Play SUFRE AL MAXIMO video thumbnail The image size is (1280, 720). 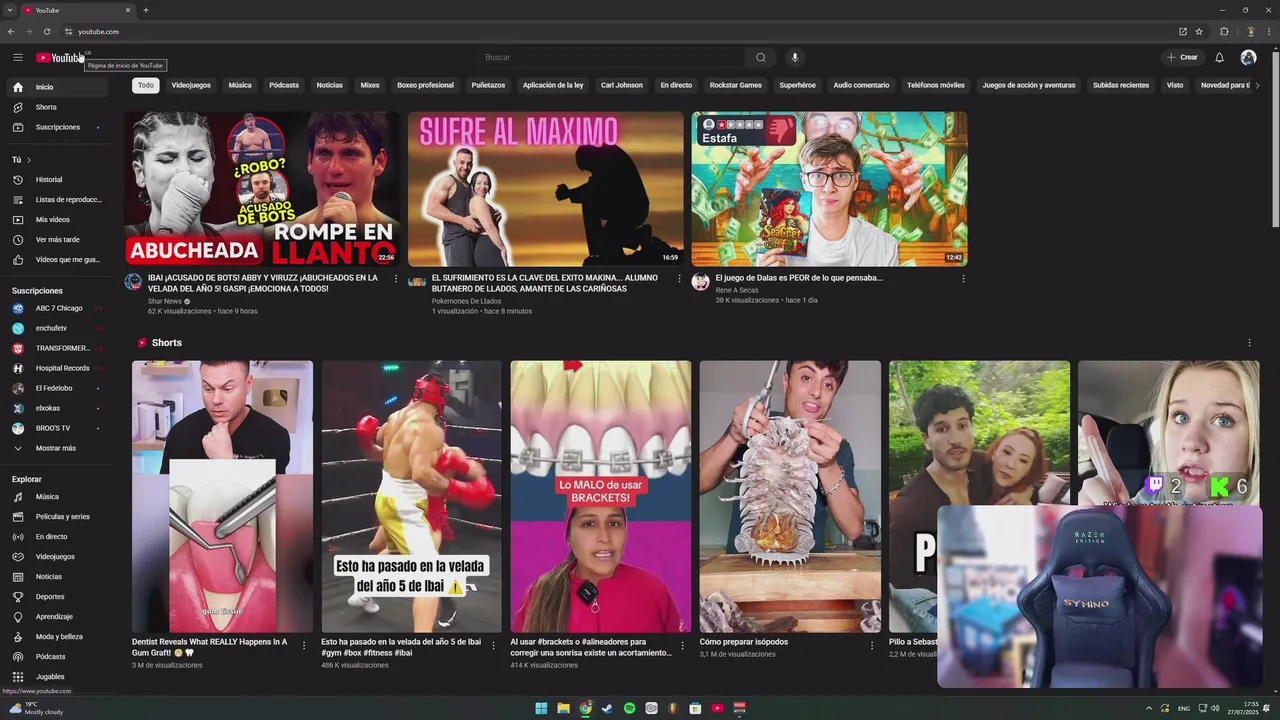tap(545, 189)
